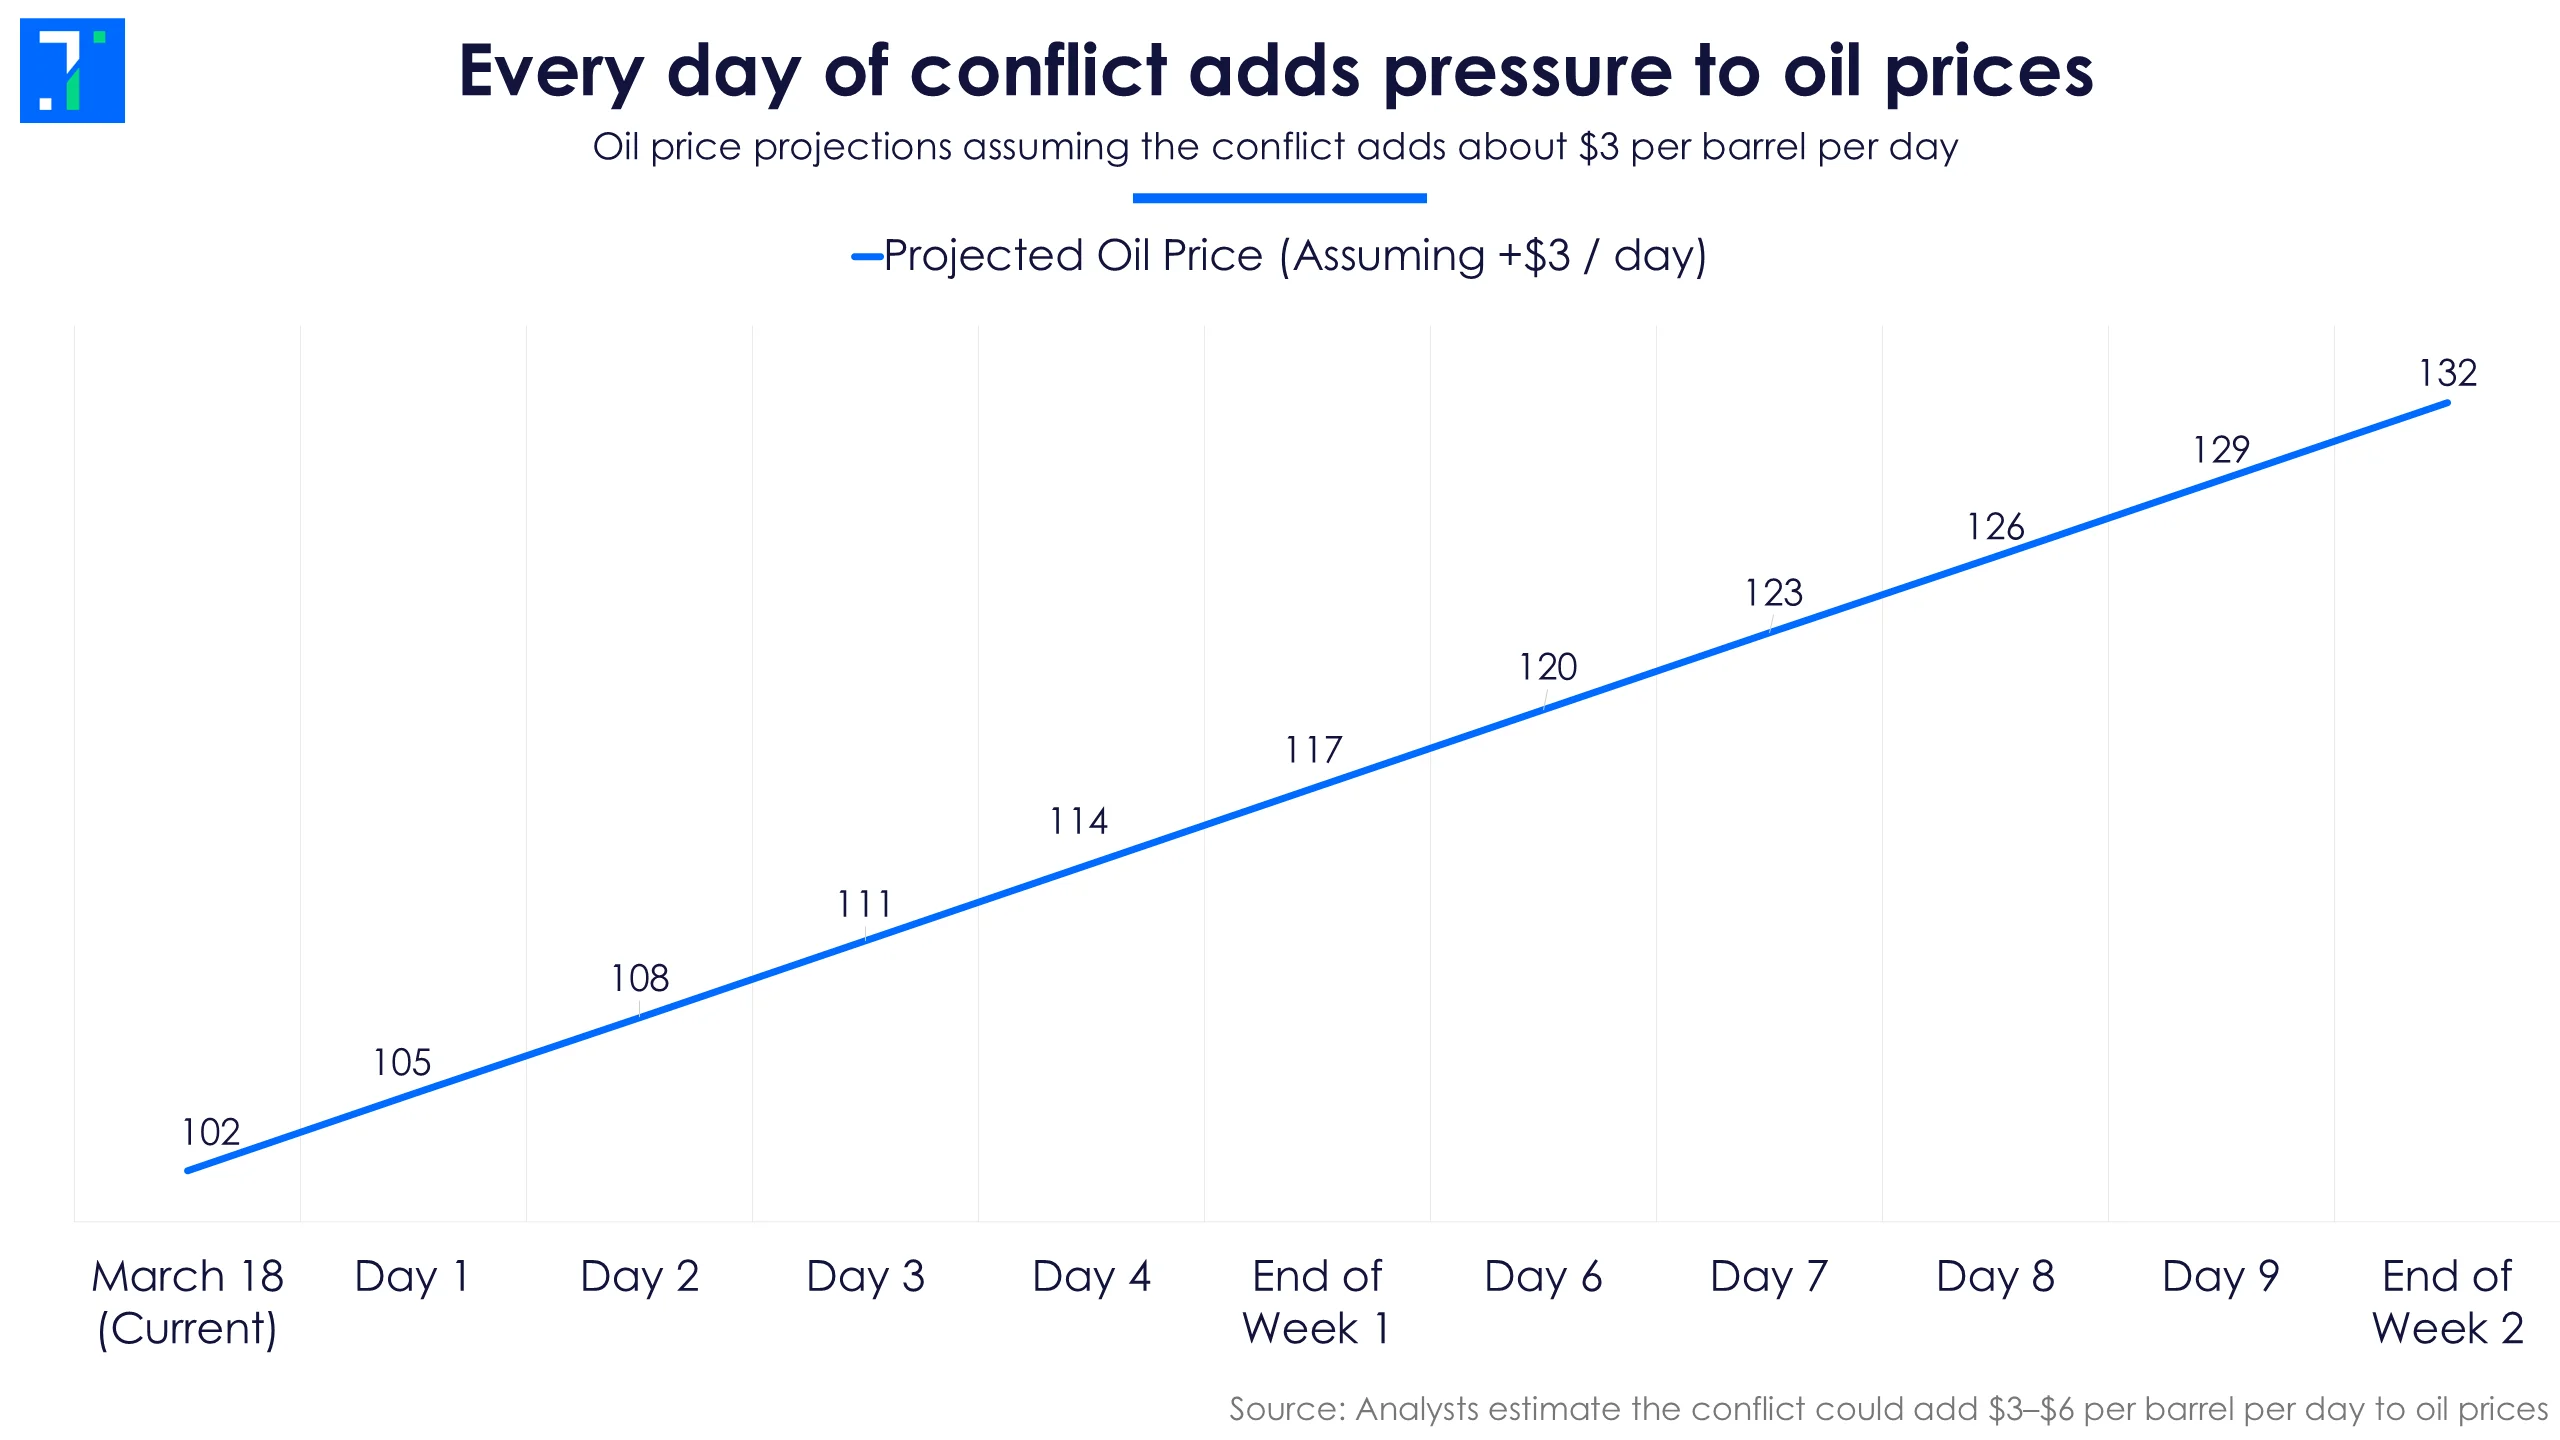Click the blue logo icon in the corner
2560x1440 pixels.
[72, 70]
